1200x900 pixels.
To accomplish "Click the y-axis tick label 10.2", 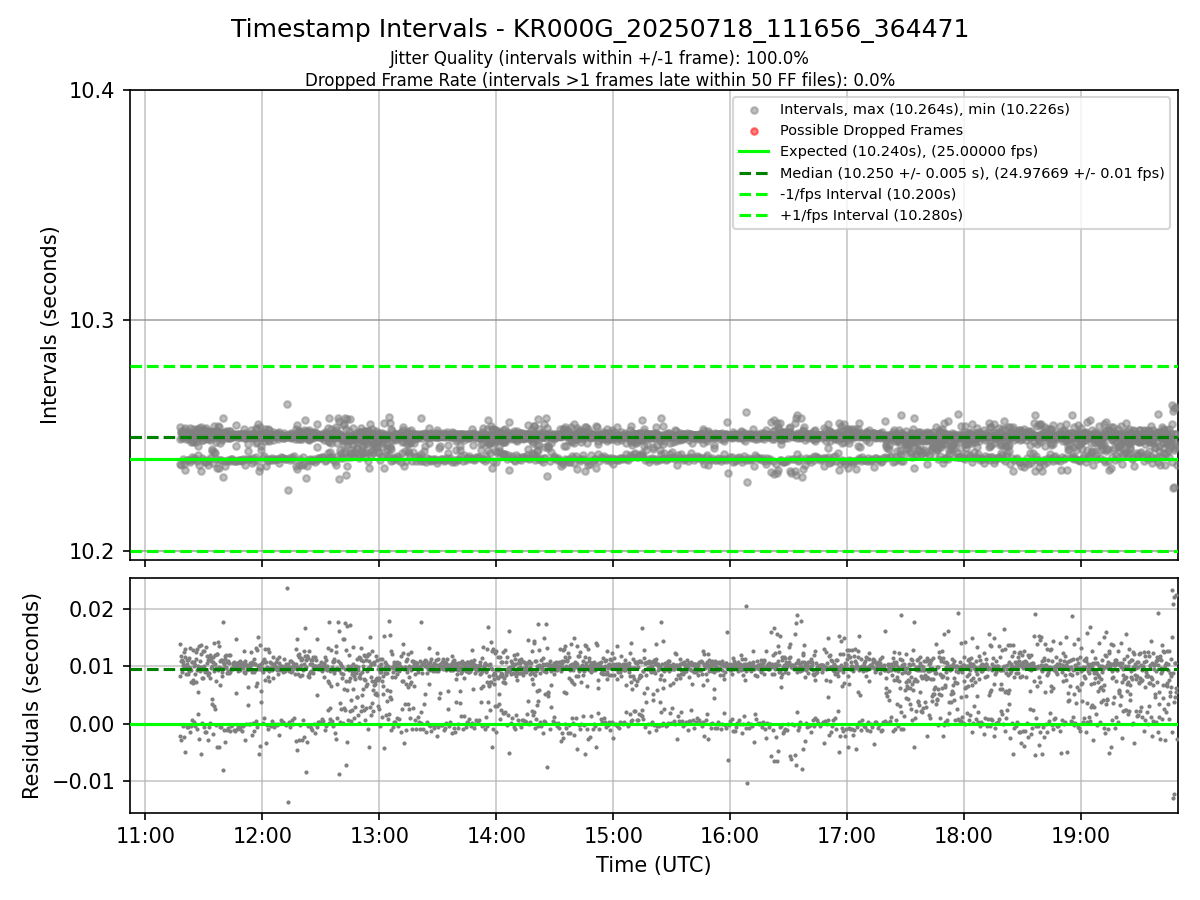I will point(92,552).
